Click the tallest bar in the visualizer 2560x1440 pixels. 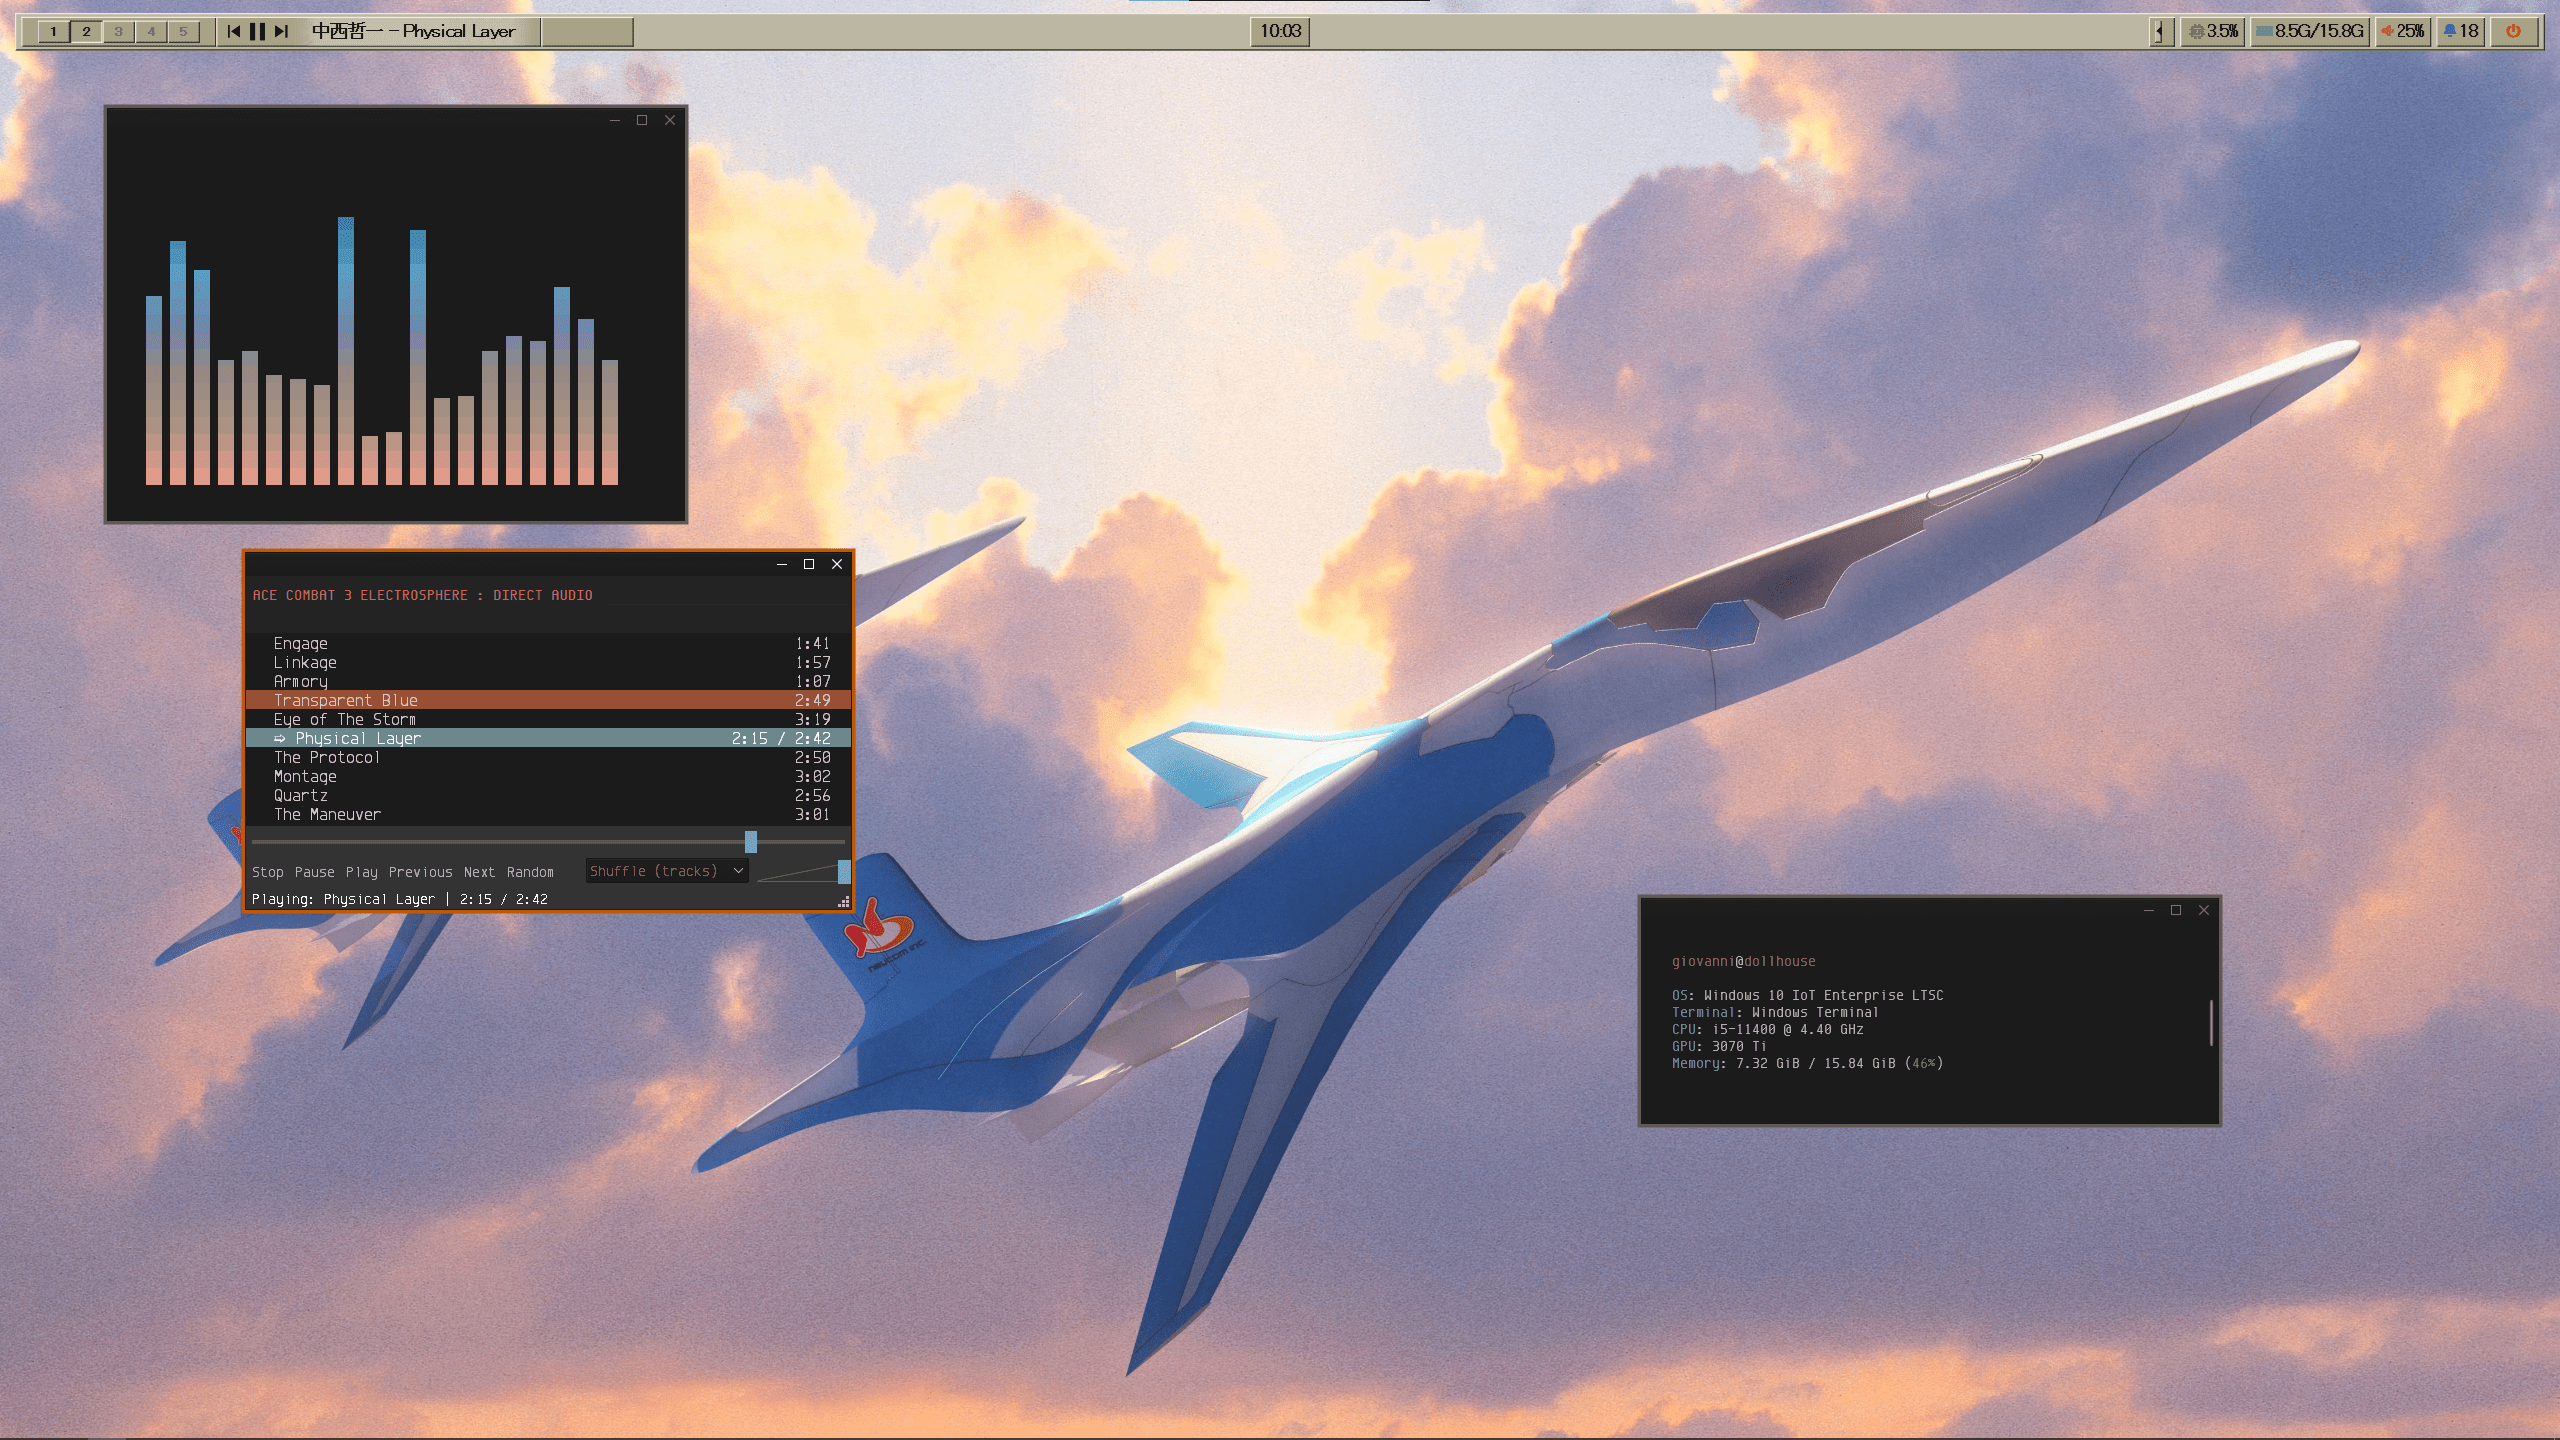pos(346,350)
